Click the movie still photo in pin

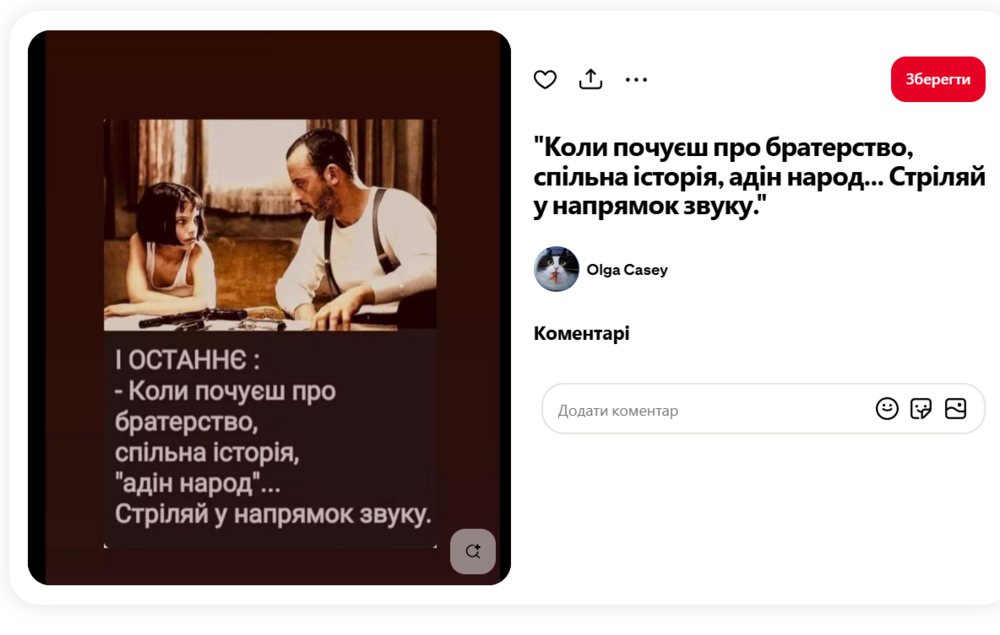[270, 224]
